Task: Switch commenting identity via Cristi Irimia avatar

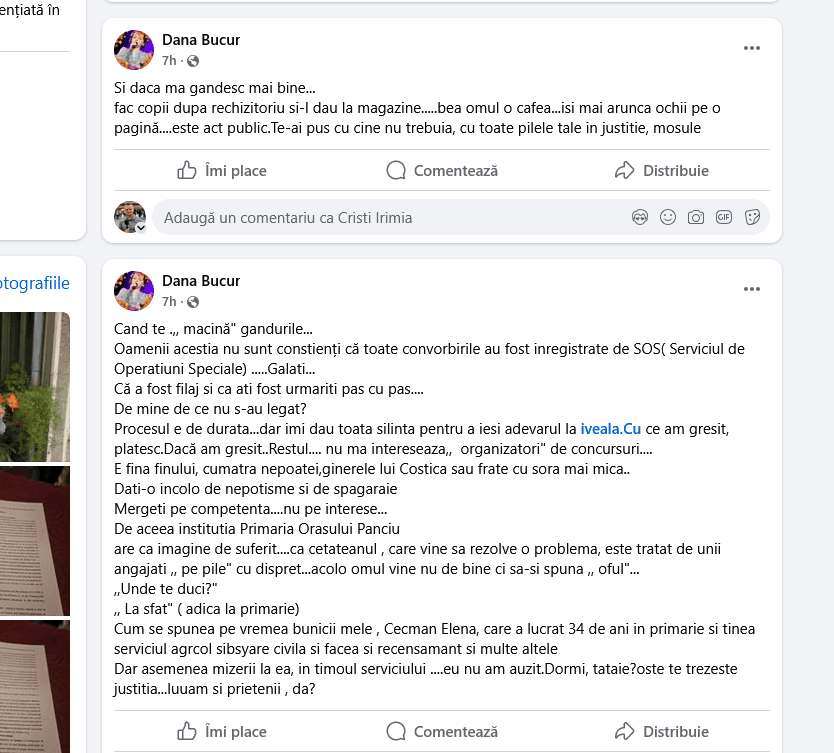Action: [x=131, y=217]
